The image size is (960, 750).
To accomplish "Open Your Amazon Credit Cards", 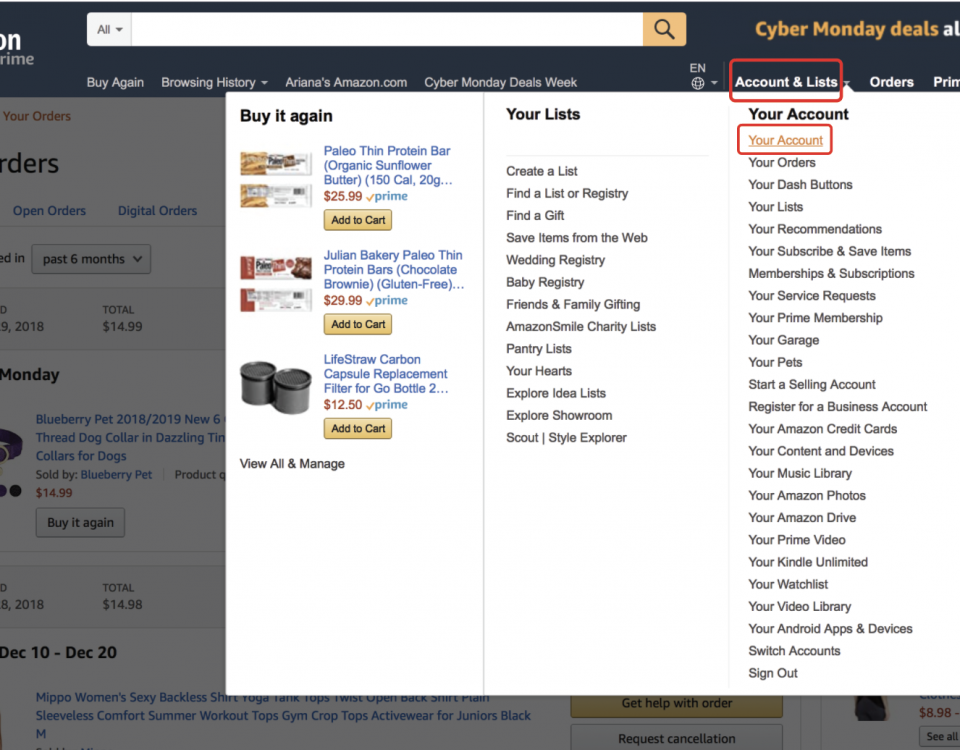I will pos(823,429).
